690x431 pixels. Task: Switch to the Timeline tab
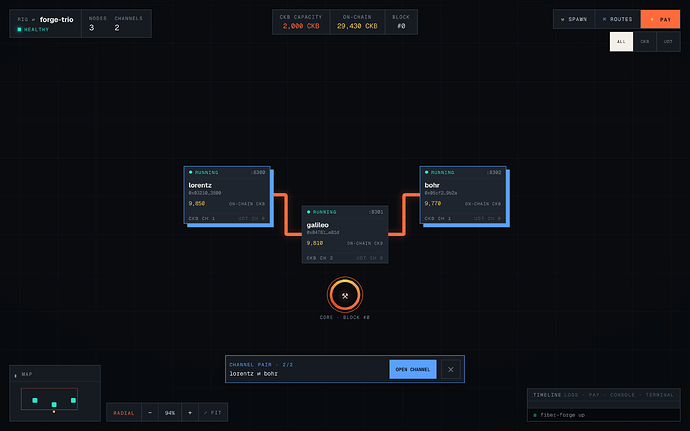[x=547, y=395]
